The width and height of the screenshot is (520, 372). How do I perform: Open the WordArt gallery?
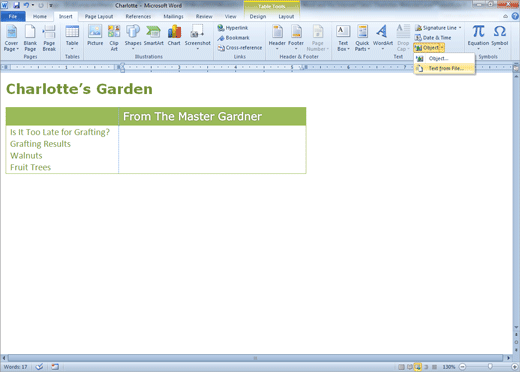pos(382,37)
